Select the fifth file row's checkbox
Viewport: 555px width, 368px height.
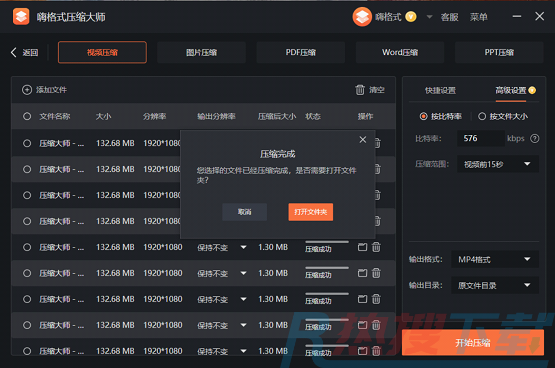(27, 247)
